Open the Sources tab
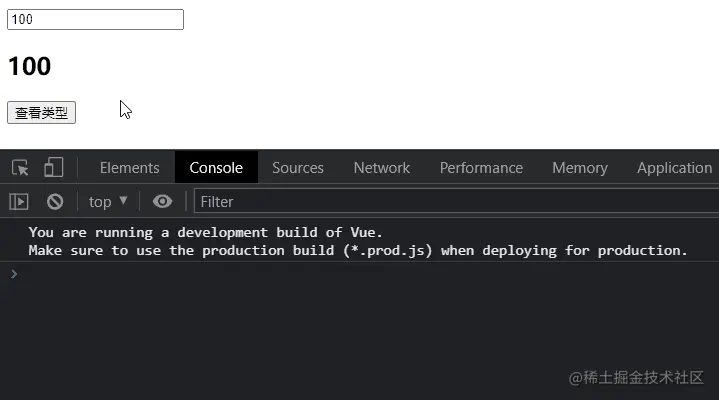This screenshot has width=719, height=400. (298, 168)
